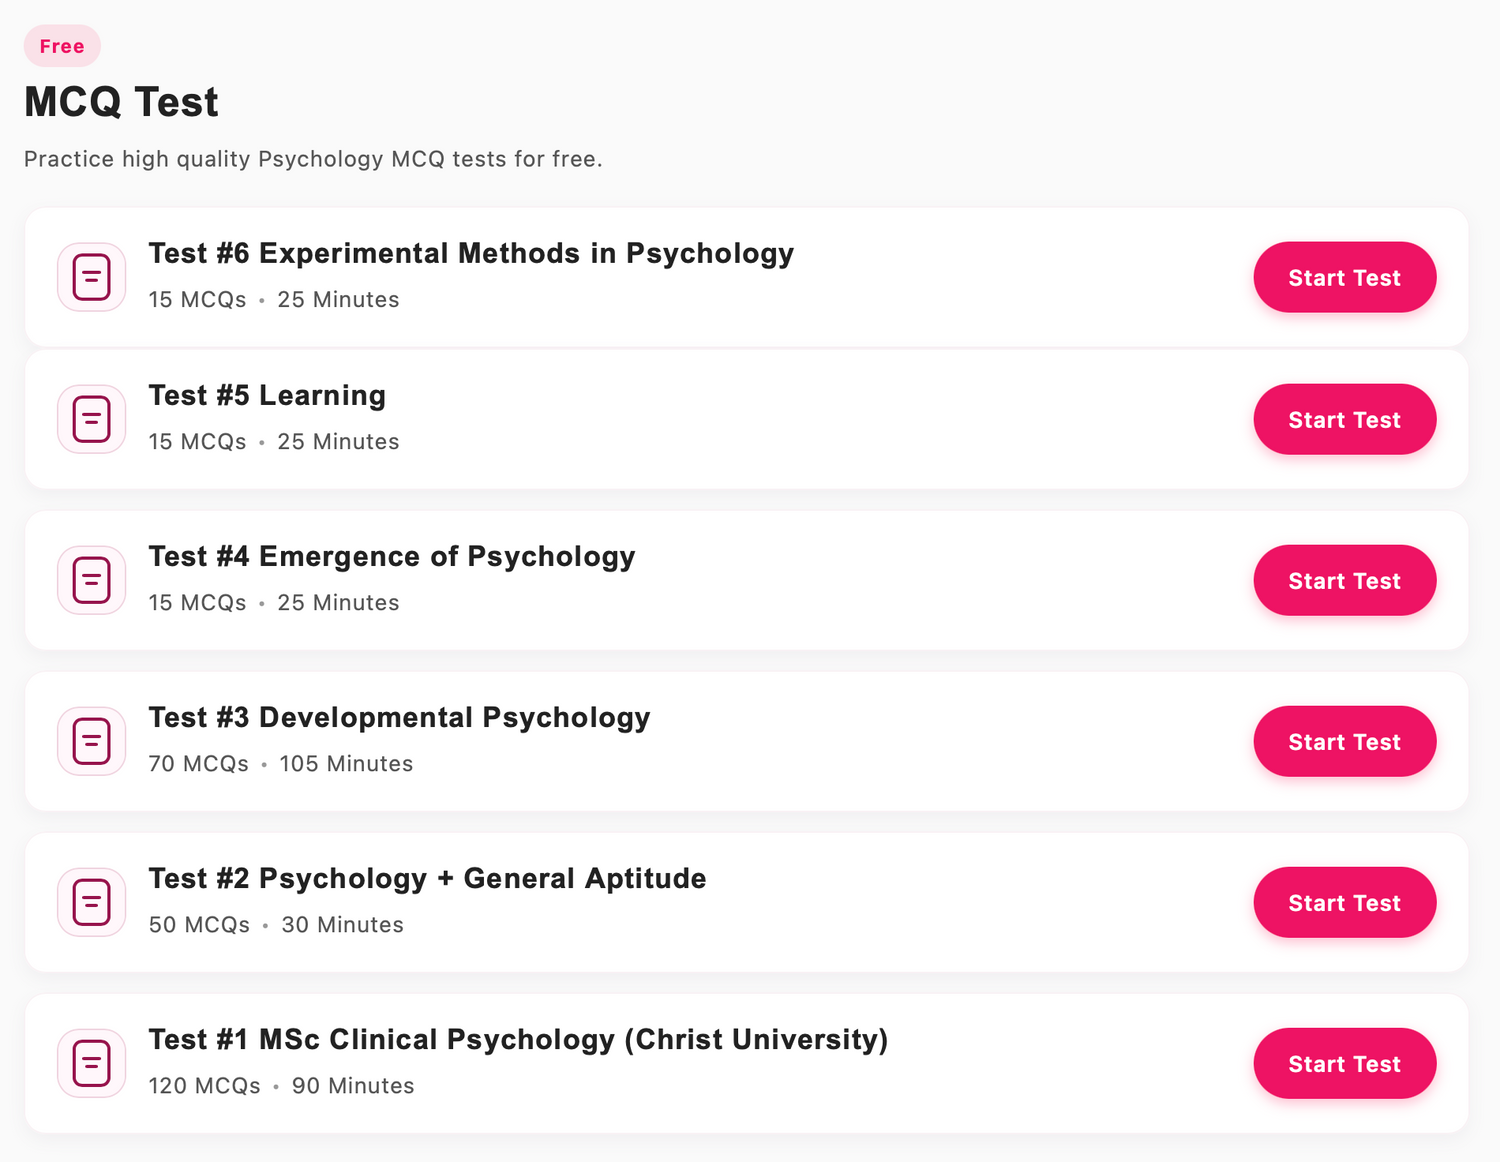Start Test #2 Psychology + General Aptitude

pos(1344,902)
